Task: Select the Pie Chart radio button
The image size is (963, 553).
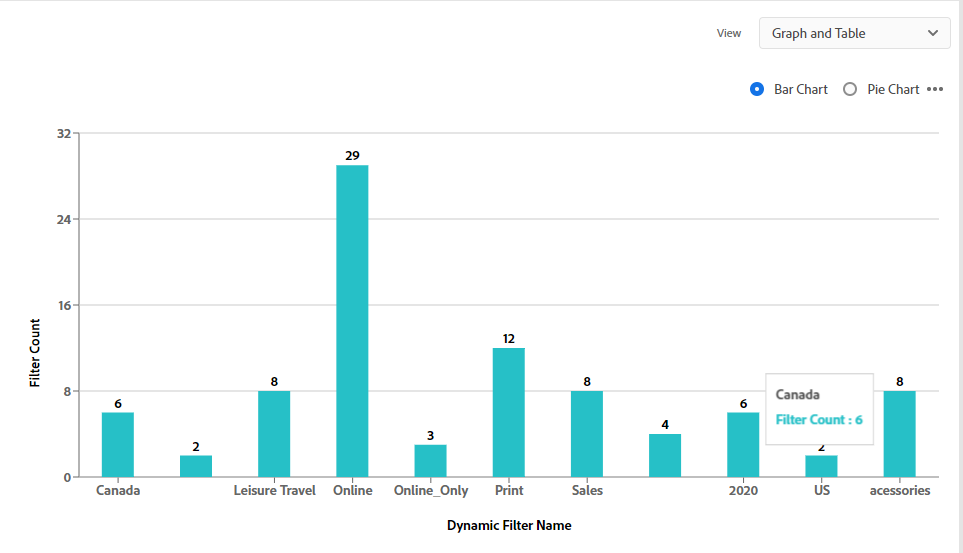Action: (850, 89)
